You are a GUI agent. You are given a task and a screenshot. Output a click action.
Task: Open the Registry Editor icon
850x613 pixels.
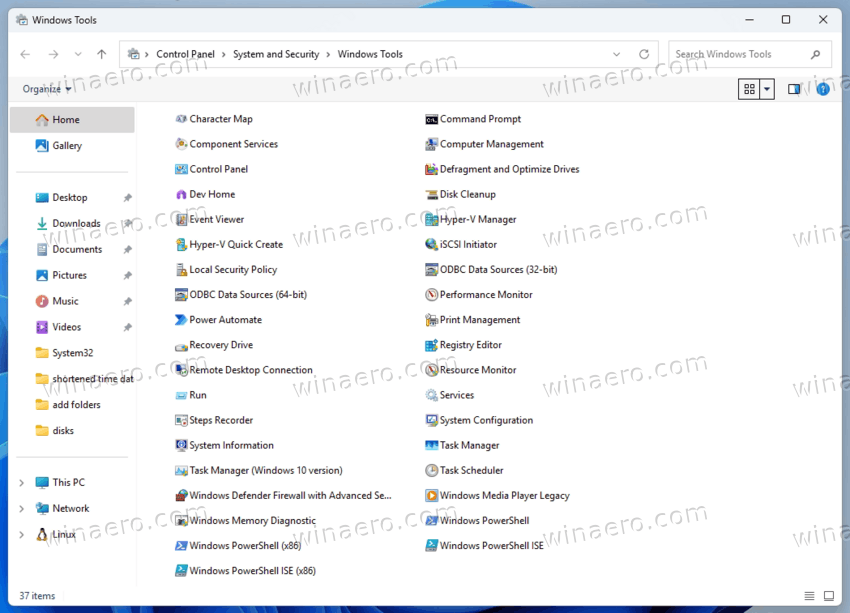[x=432, y=345]
